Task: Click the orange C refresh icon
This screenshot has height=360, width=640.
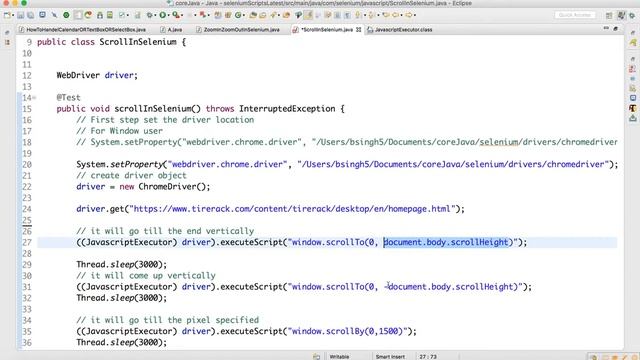Action: pos(88,15)
